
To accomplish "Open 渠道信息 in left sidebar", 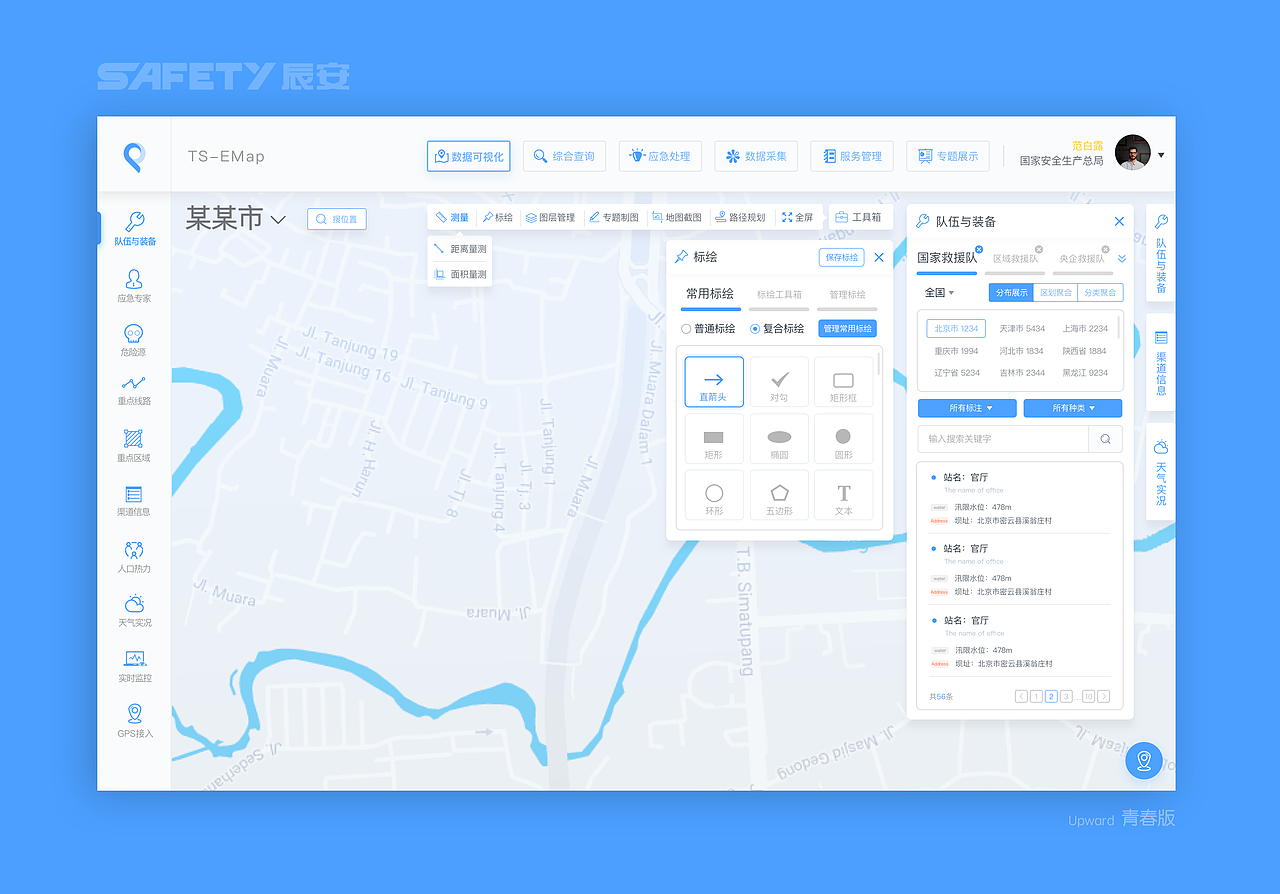I will pos(134,502).
